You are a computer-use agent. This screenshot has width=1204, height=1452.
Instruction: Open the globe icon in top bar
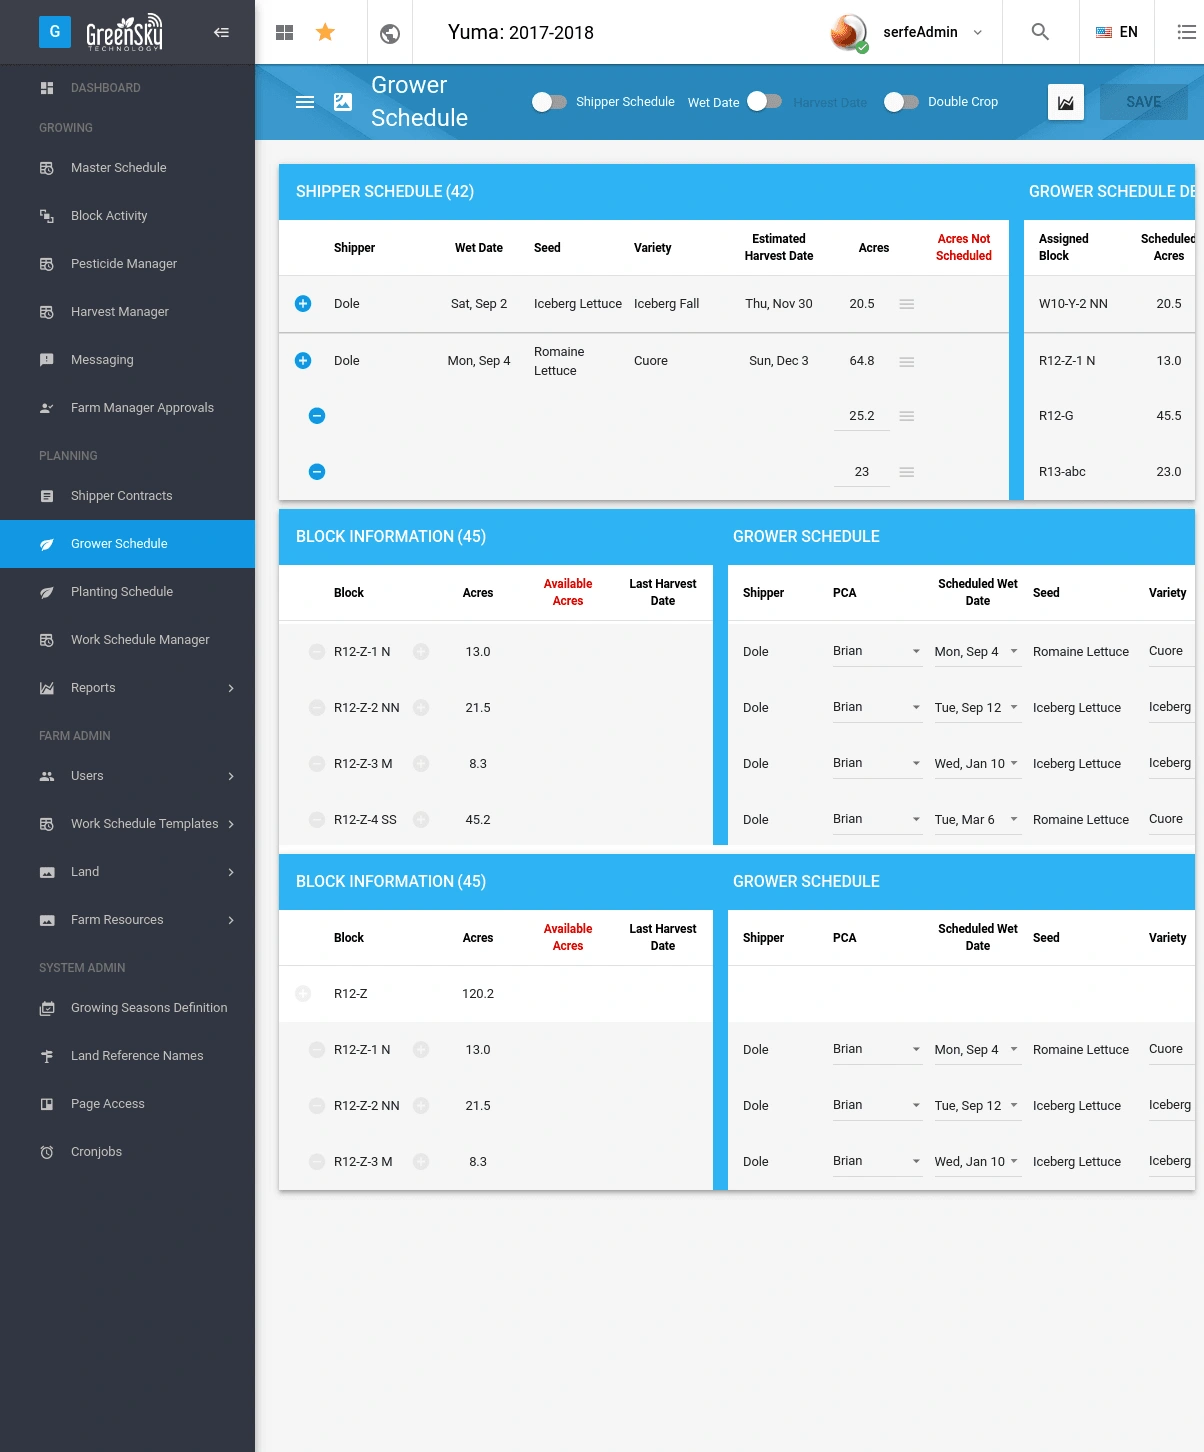click(x=390, y=33)
